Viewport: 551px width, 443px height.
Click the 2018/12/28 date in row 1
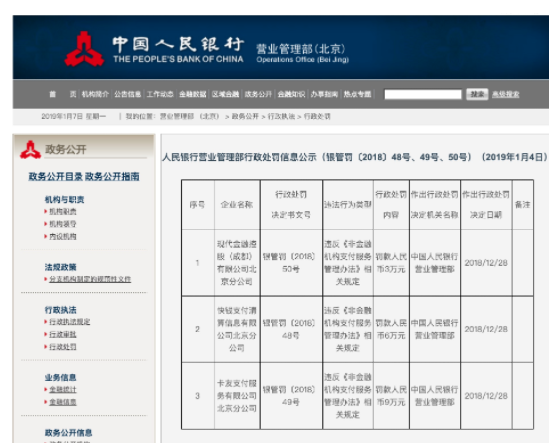point(486,263)
